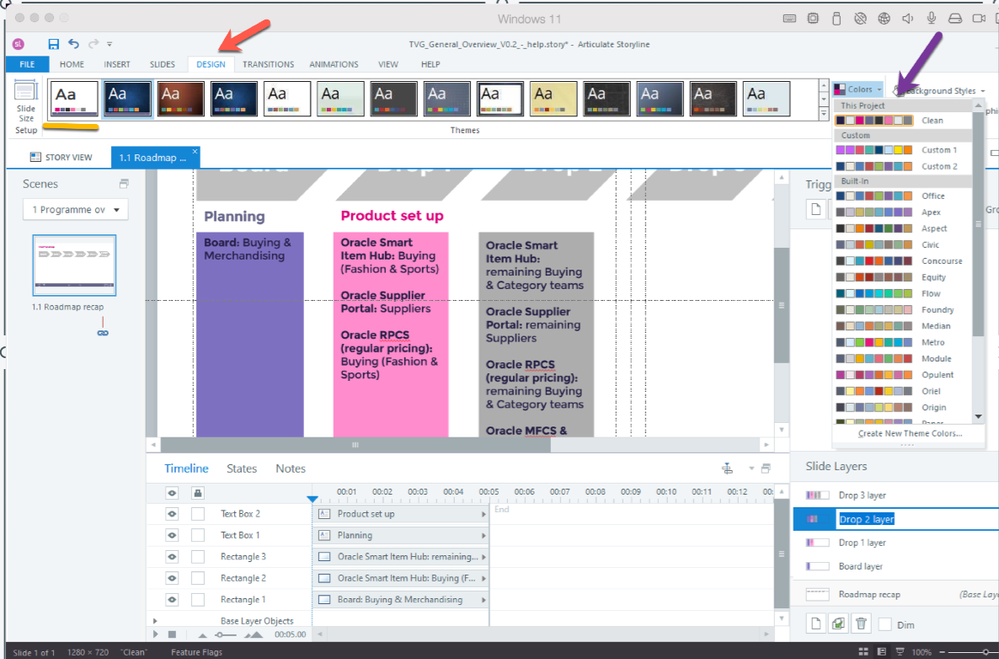Hide Rectangle 1 on timeline
999x659 pixels.
click(172, 600)
